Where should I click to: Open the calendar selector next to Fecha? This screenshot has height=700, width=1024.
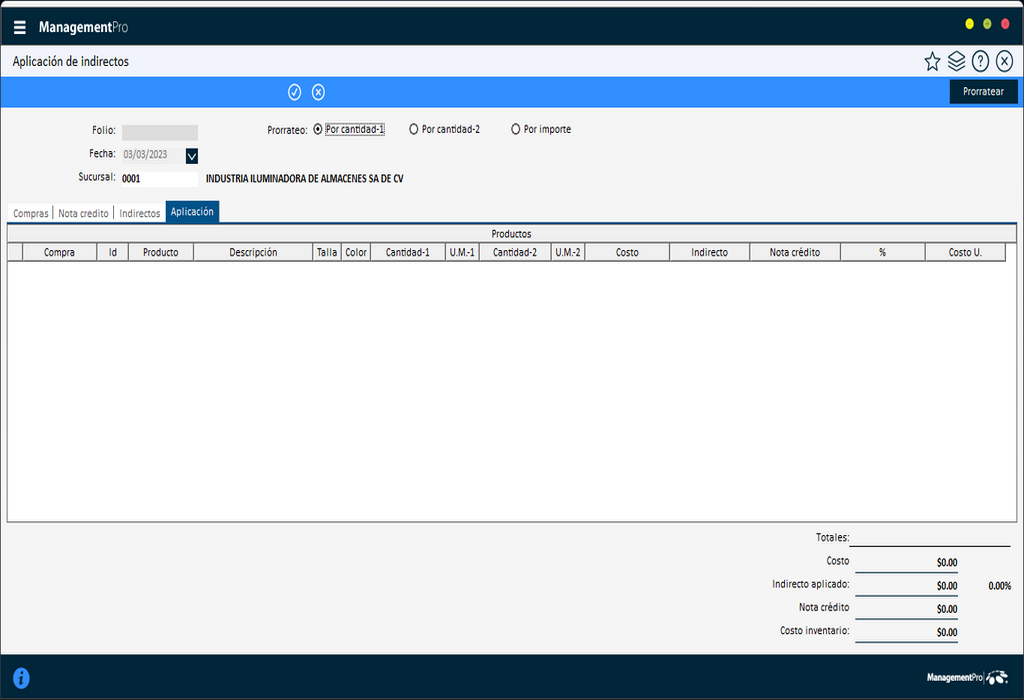tap(190, 155)
